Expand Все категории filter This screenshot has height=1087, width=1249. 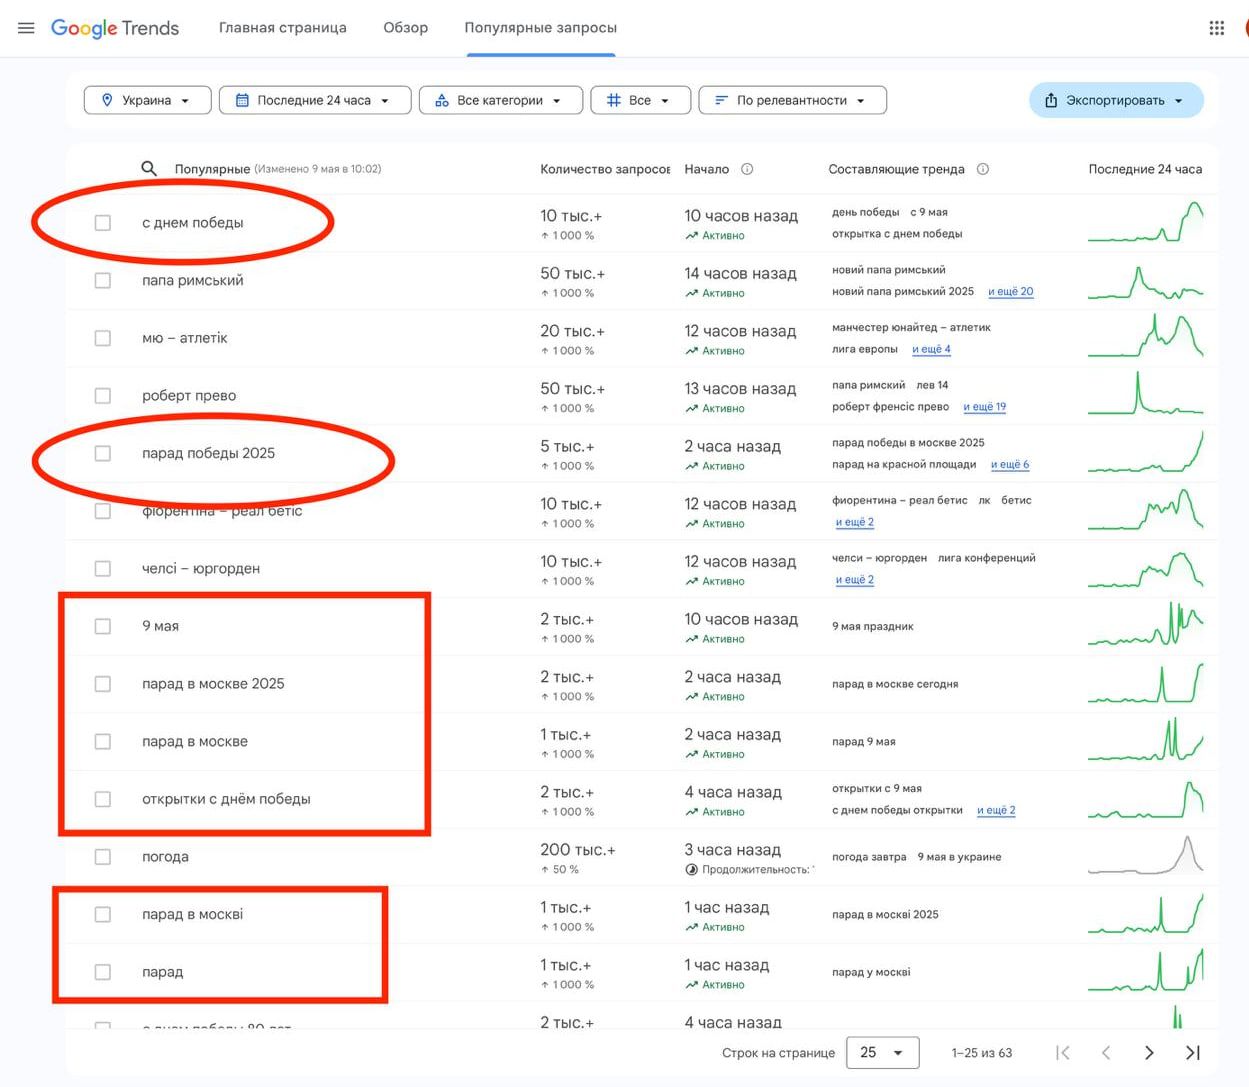coord(500,100)
